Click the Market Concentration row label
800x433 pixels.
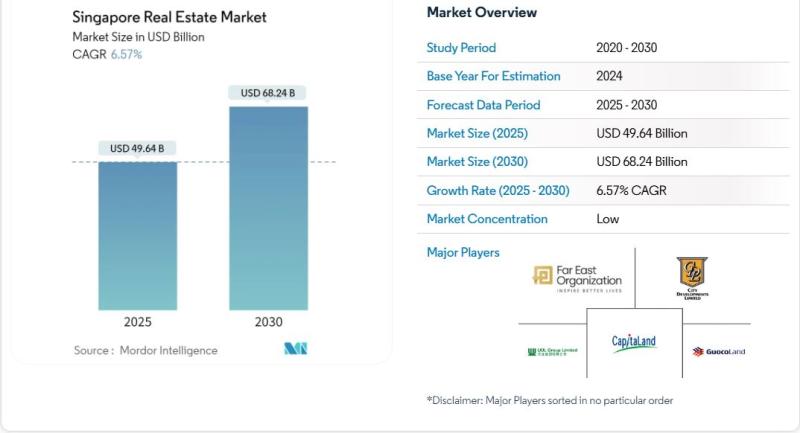tap(487, 219)
